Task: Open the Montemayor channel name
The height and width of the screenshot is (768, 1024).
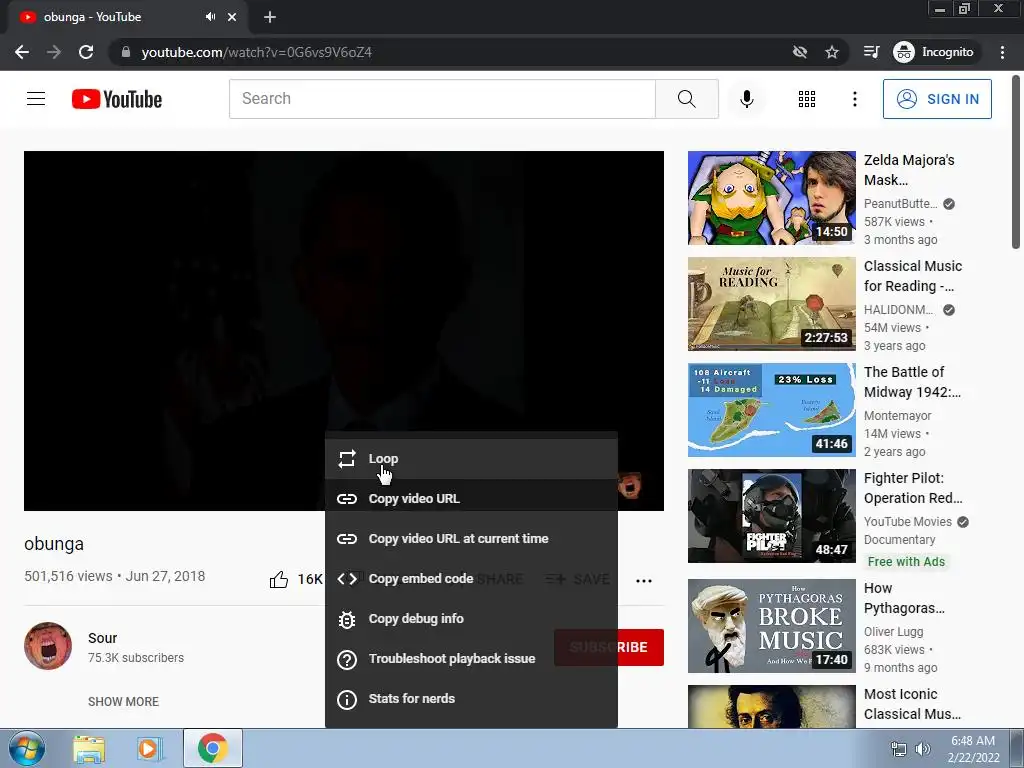Action: (x=897, y=415)
